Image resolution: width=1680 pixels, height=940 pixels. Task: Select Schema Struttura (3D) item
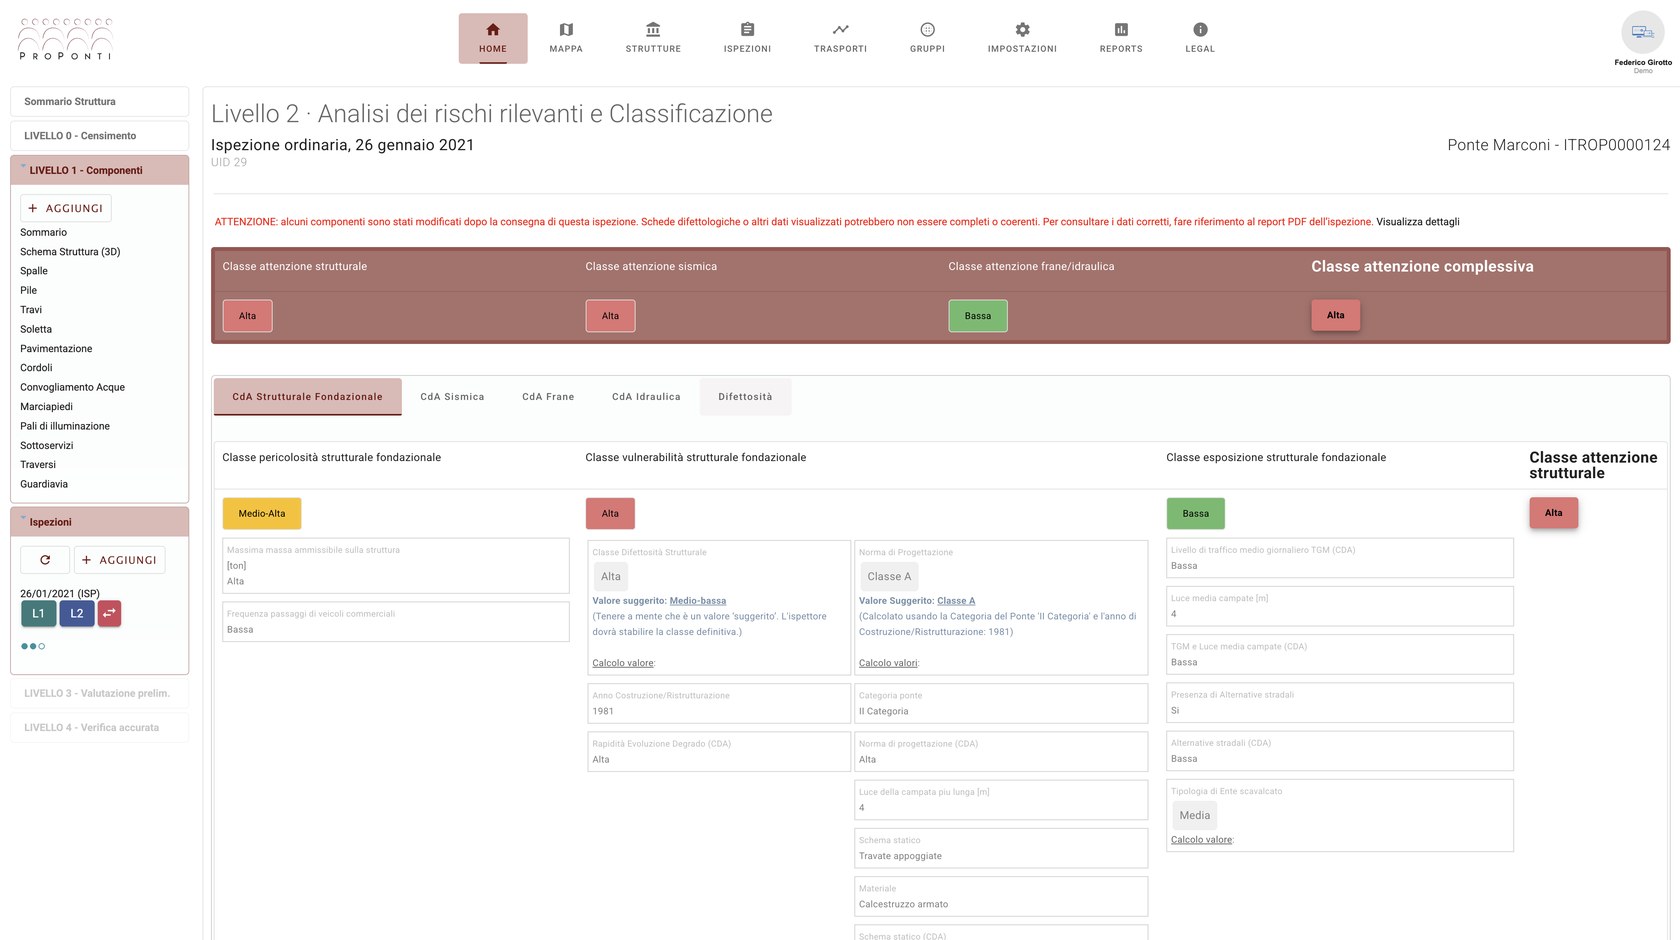(70, 252)
